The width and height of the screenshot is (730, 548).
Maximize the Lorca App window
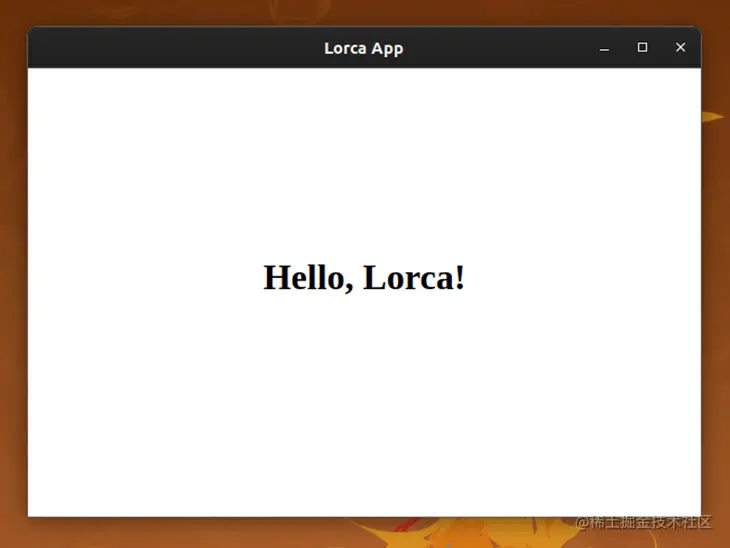tap(642, 47)
